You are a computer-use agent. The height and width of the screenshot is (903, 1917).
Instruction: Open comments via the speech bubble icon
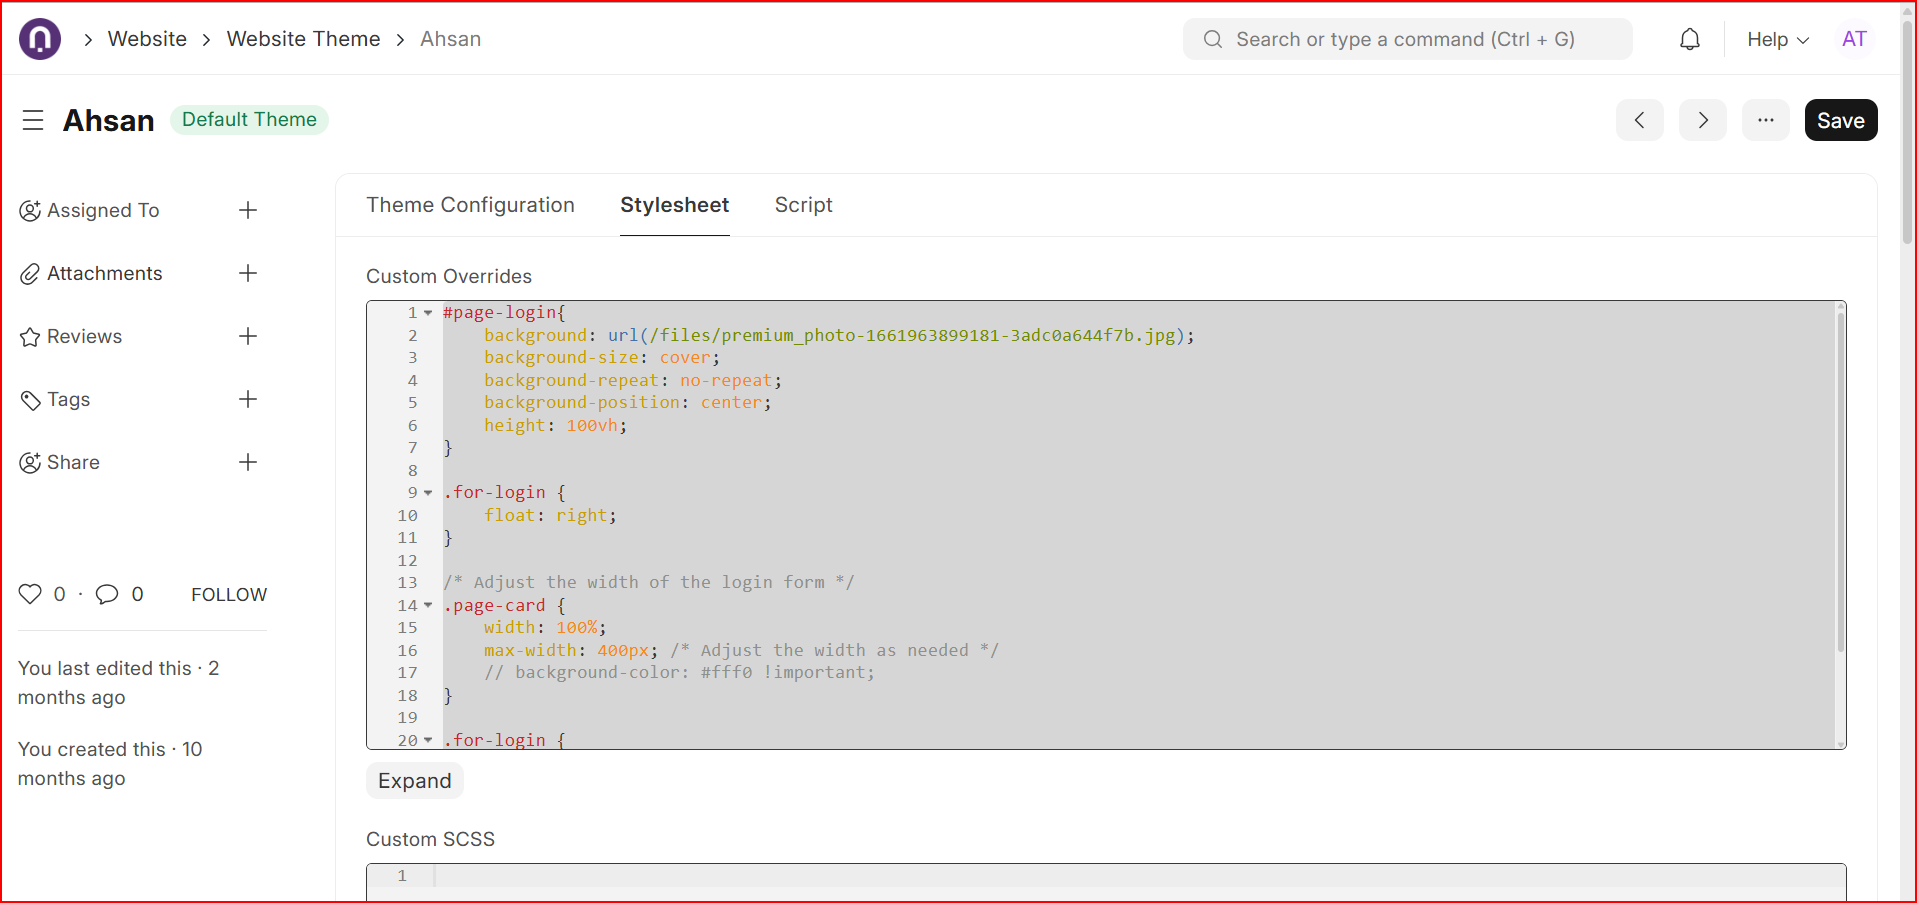(108, 593)
